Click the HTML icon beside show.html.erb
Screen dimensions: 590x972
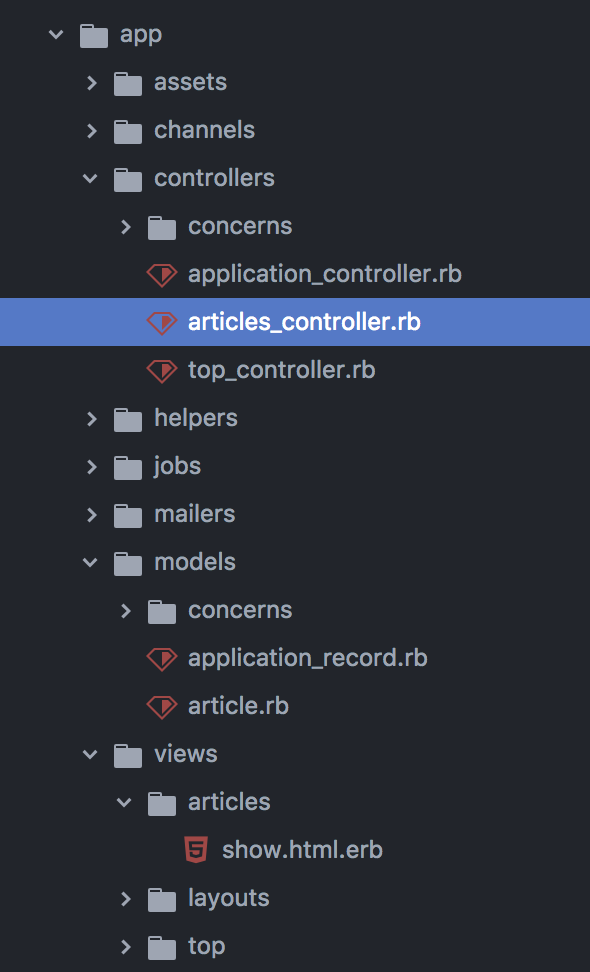click(194, 850)
